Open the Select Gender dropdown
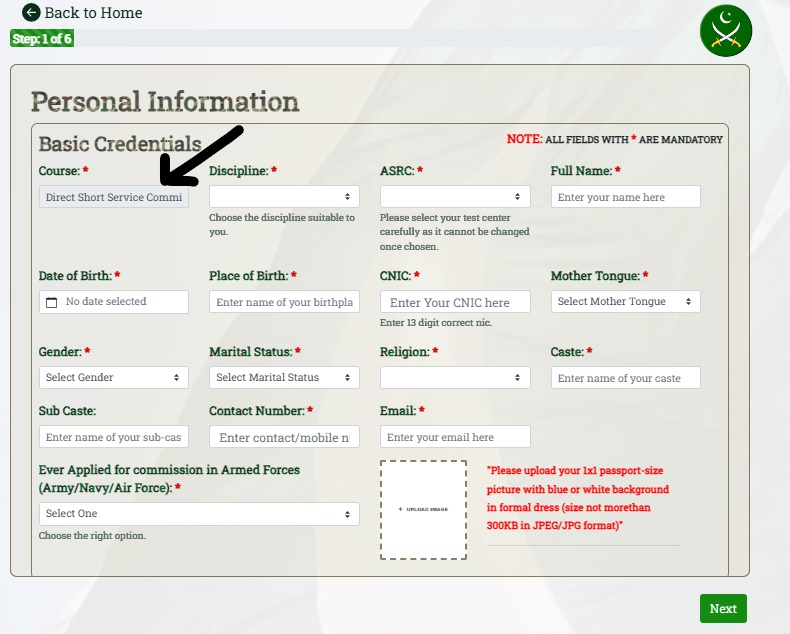Screen dimensions: 790x634 [114, 377]
